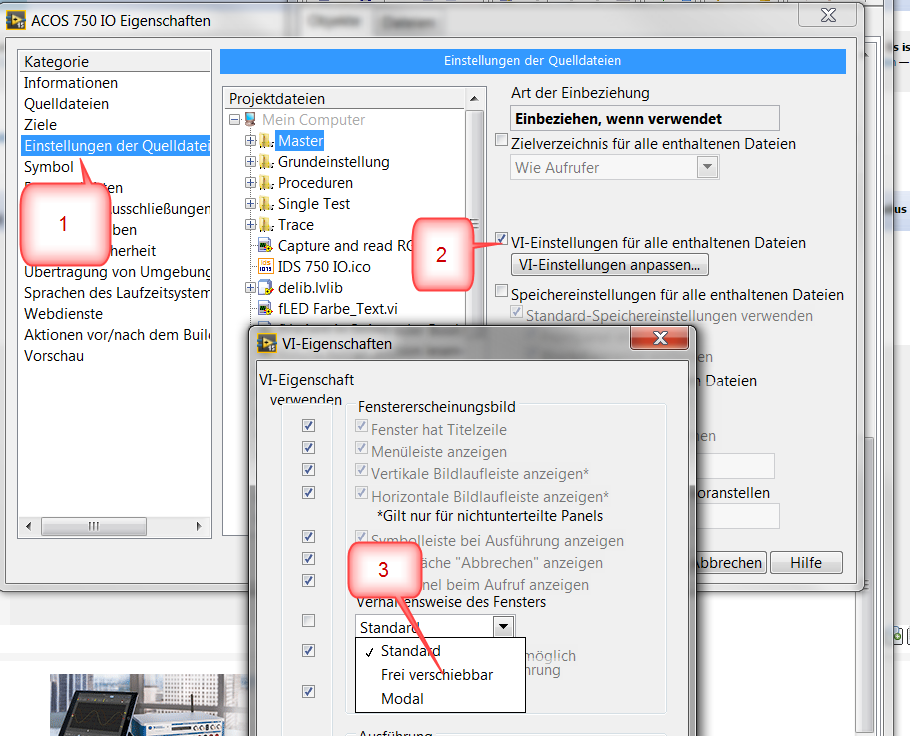
Task: Click up arrow of Projektdateien scrollbar
Action: click(474, 99)
